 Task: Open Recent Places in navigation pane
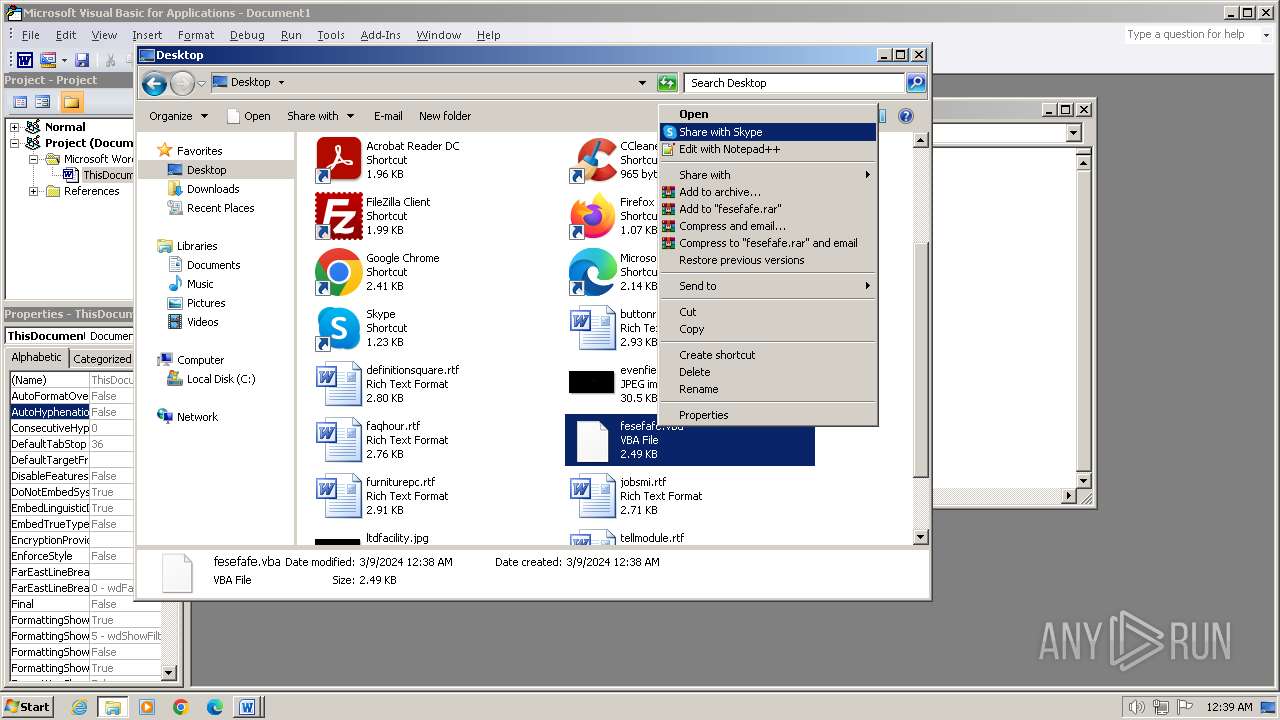pyautogui.click(x=220, y=208)
